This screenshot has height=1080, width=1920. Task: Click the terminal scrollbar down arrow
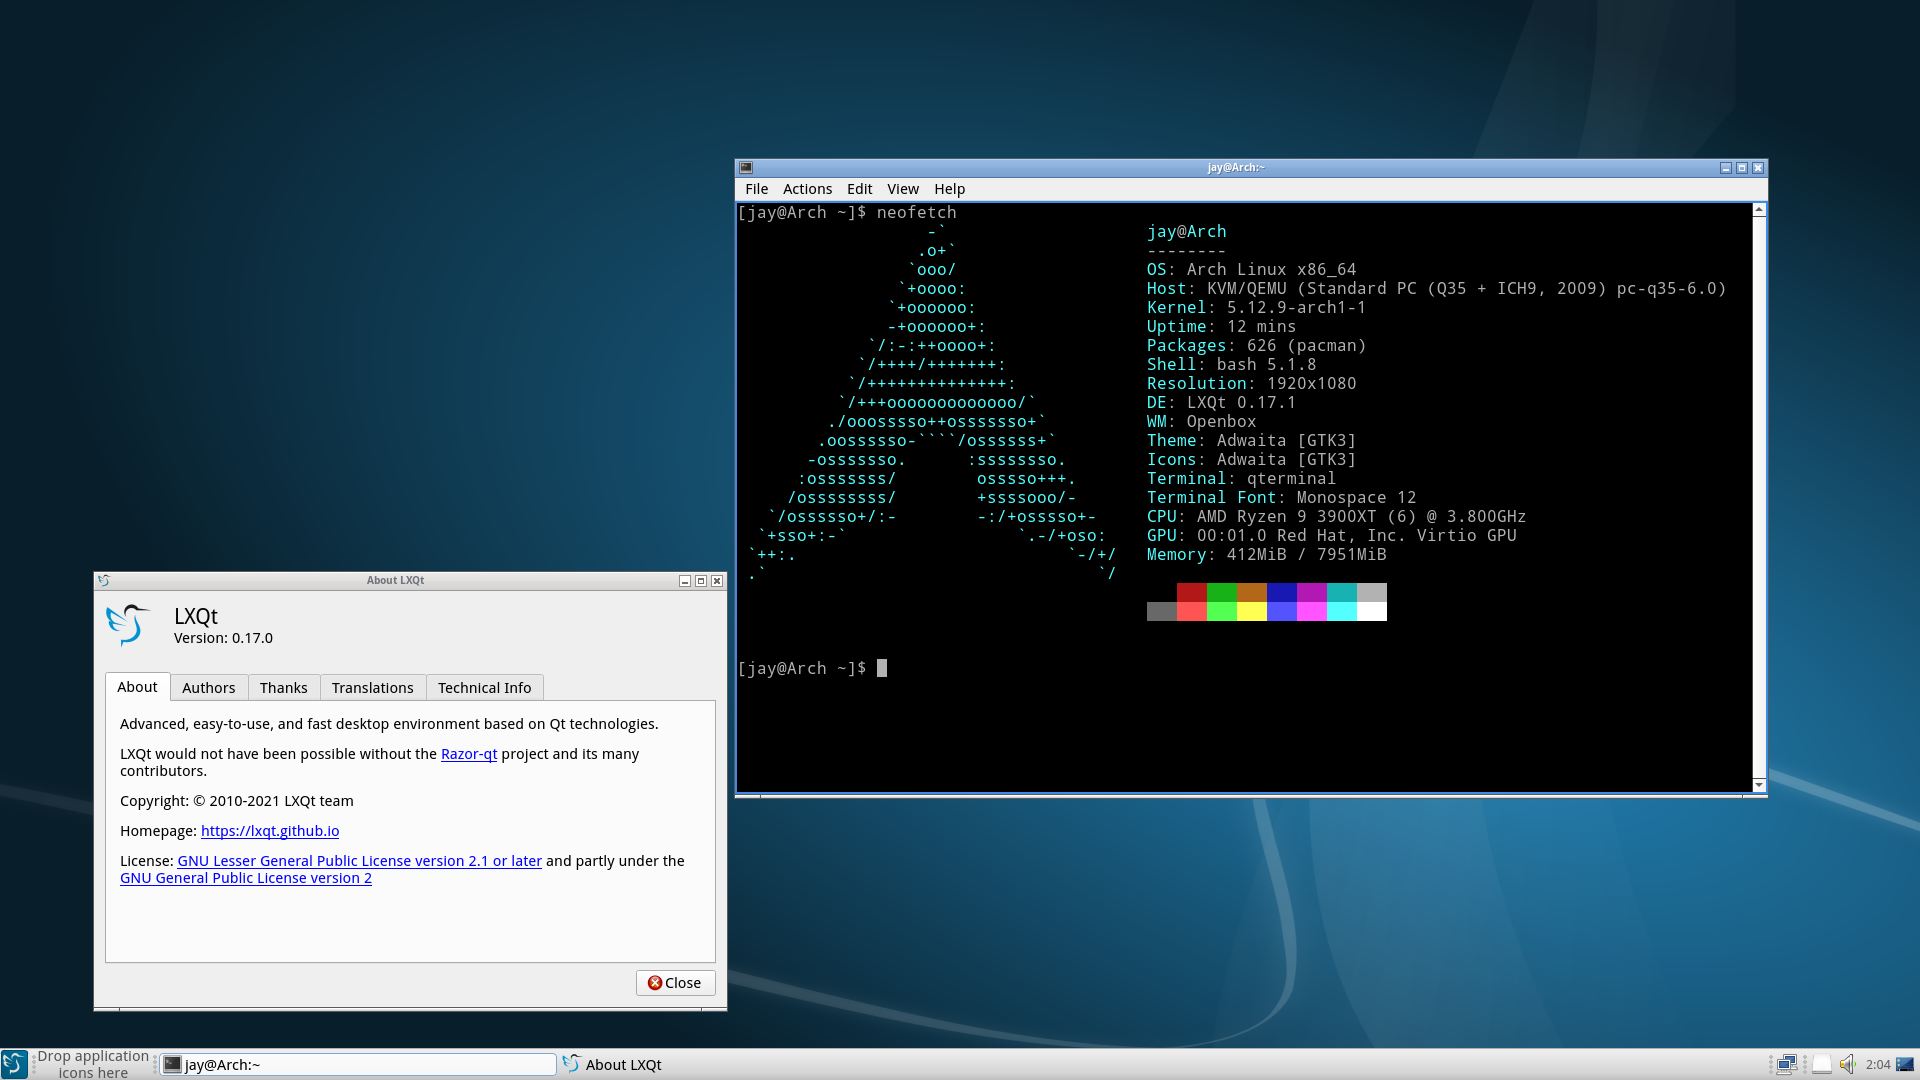click(1759, 785)
